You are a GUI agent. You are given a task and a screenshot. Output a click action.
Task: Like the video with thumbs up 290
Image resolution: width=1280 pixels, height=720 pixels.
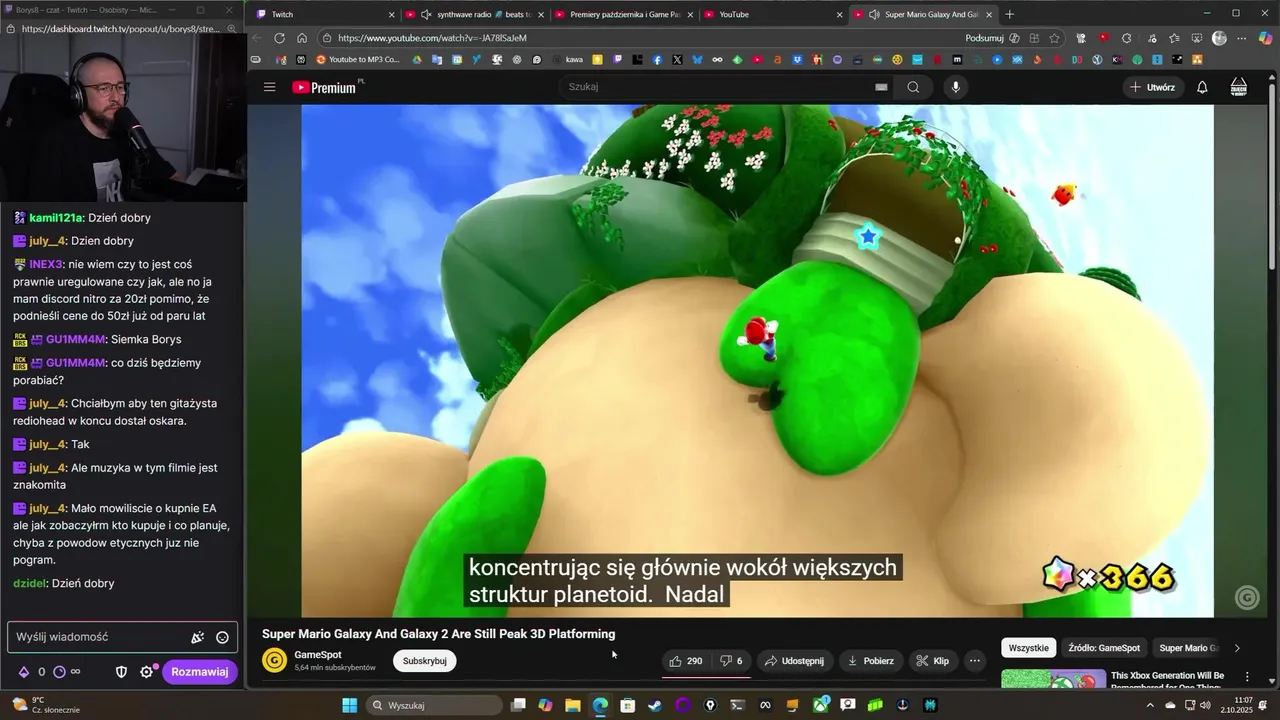click(686, 661)
